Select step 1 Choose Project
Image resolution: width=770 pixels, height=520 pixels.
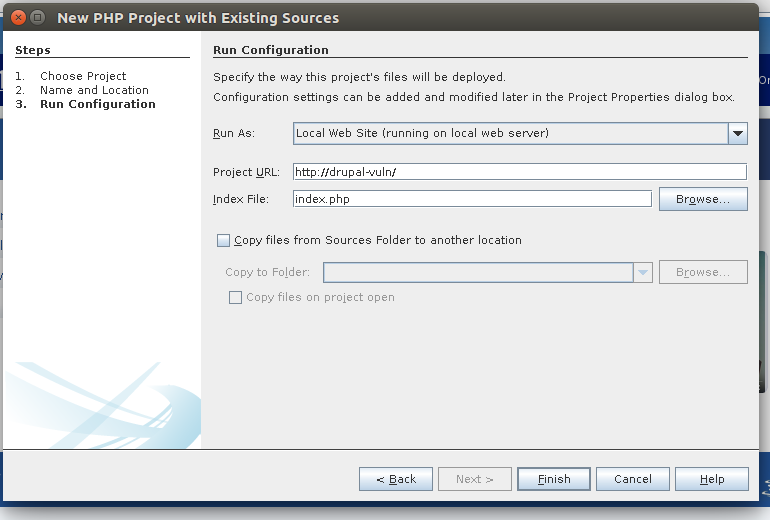83,76
